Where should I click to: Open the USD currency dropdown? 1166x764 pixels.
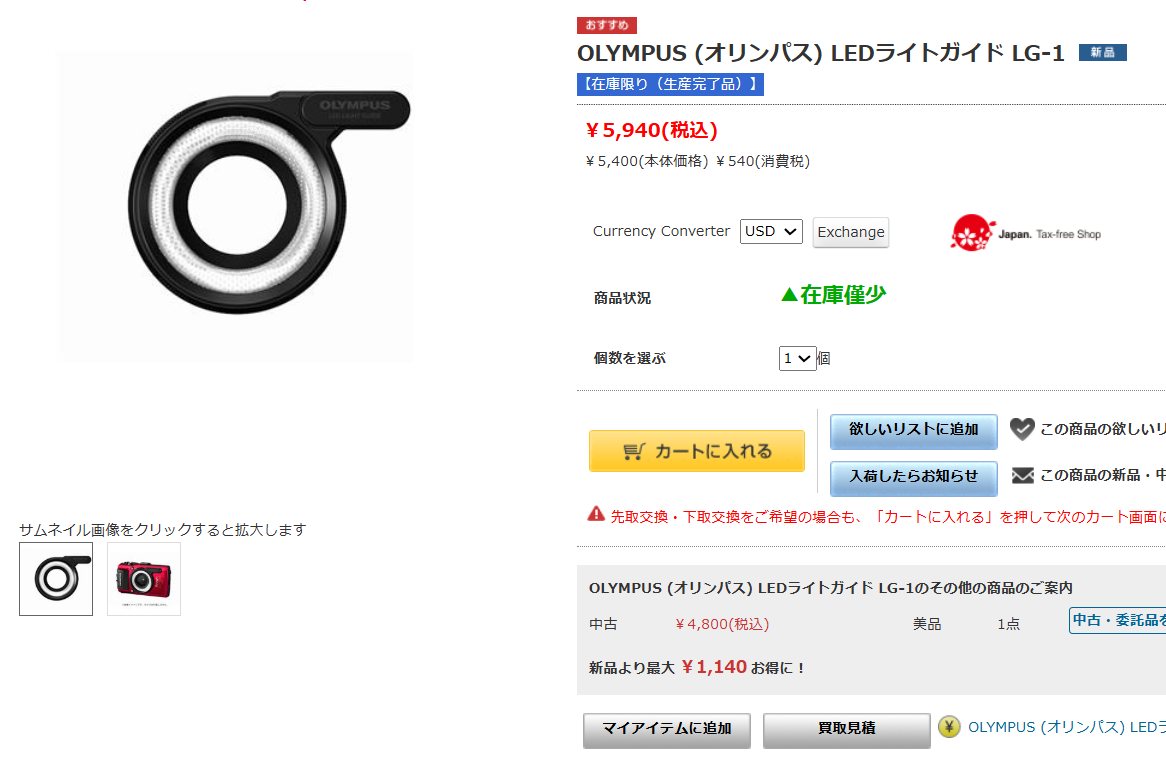771,231
